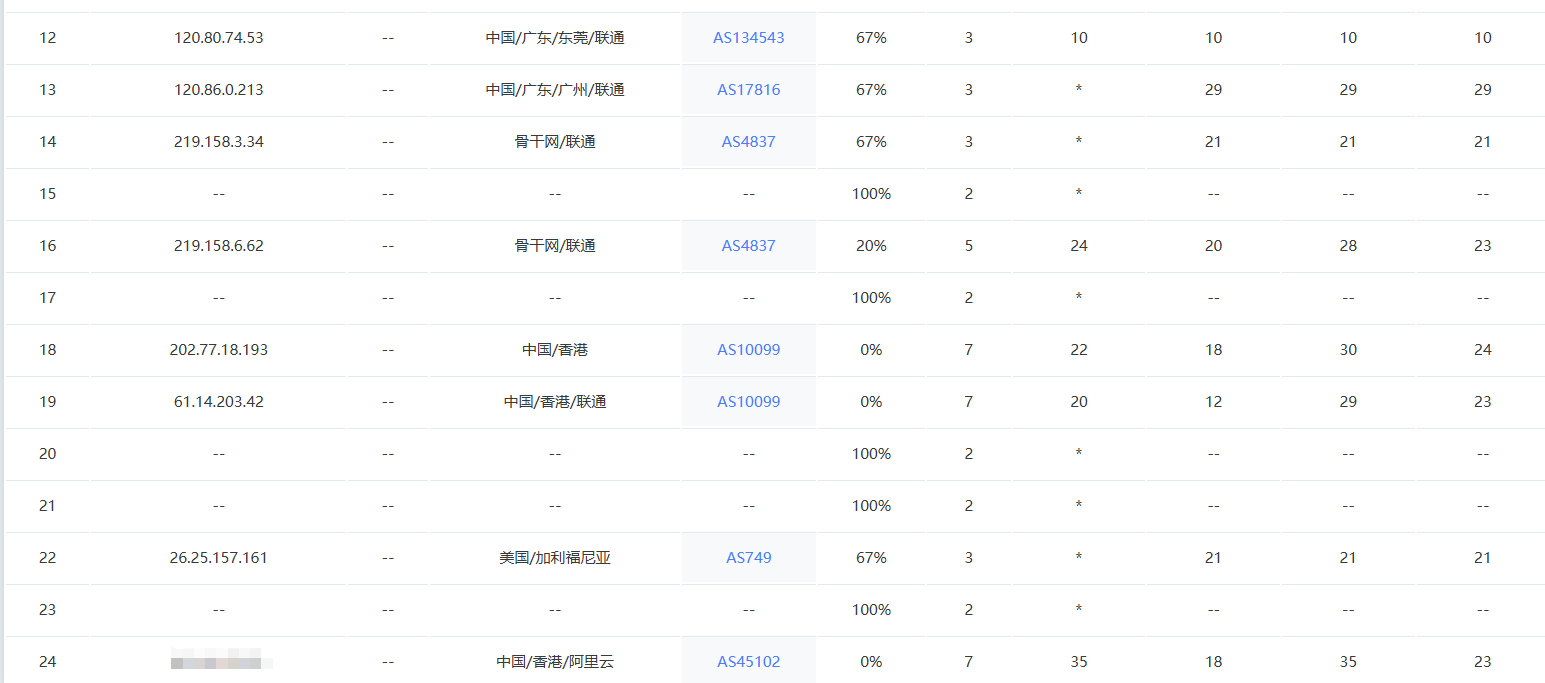This screenshot has height=683, width=1545.
Task: Click the blurred IP in hop 24
Action: tap(219, 662)
